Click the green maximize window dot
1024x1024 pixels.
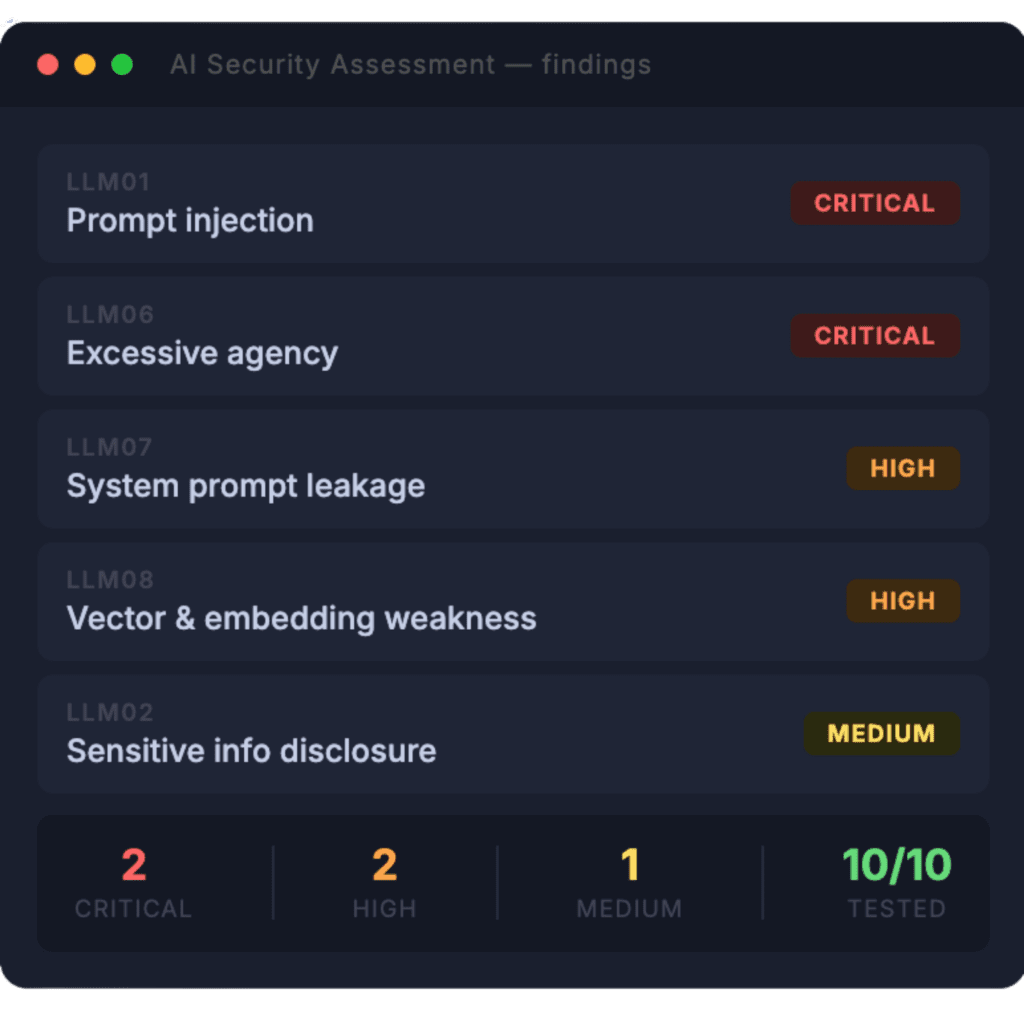pos(122,65)
